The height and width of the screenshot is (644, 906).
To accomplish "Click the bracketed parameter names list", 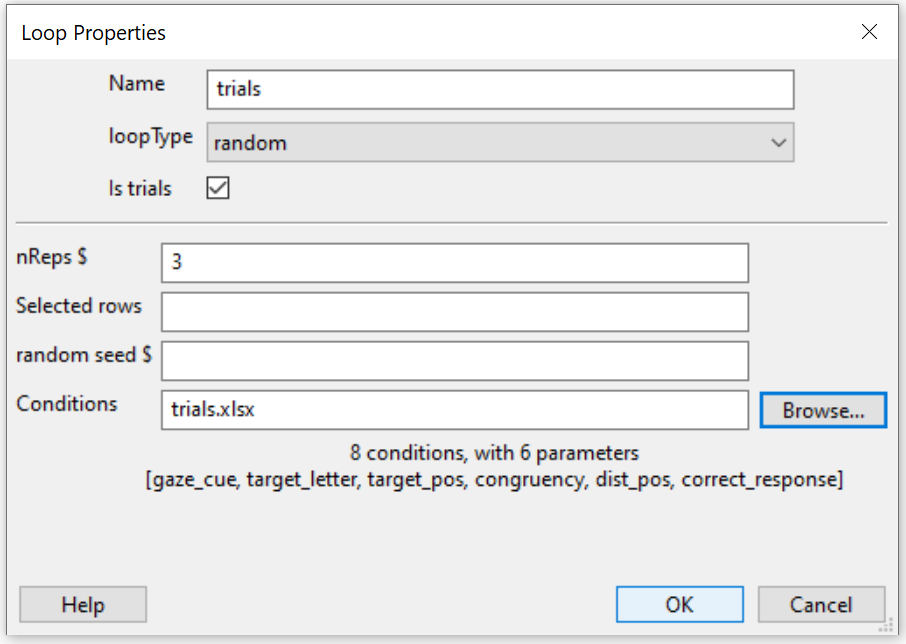I will pyautogui.click(x=494, y=480).
